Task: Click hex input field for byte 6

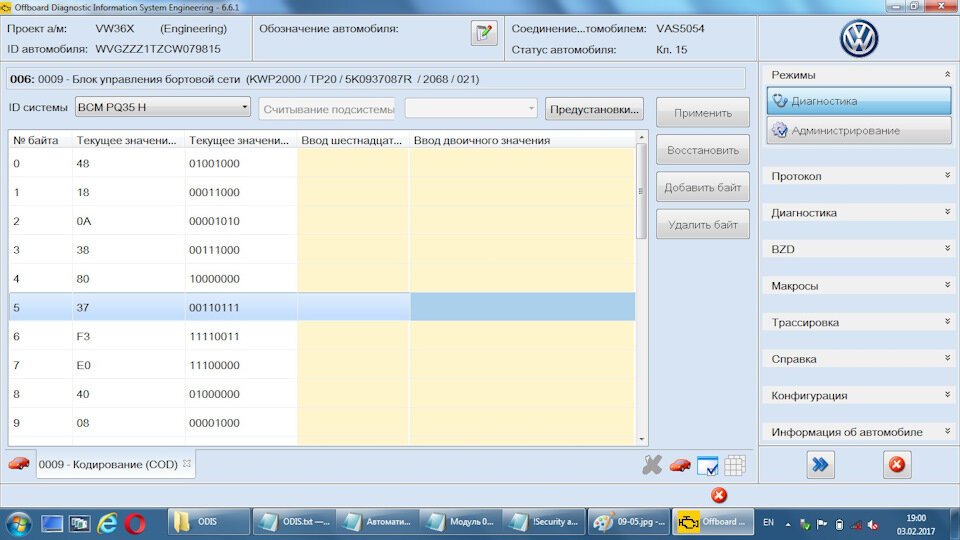Action: click(x=353, y=336)
